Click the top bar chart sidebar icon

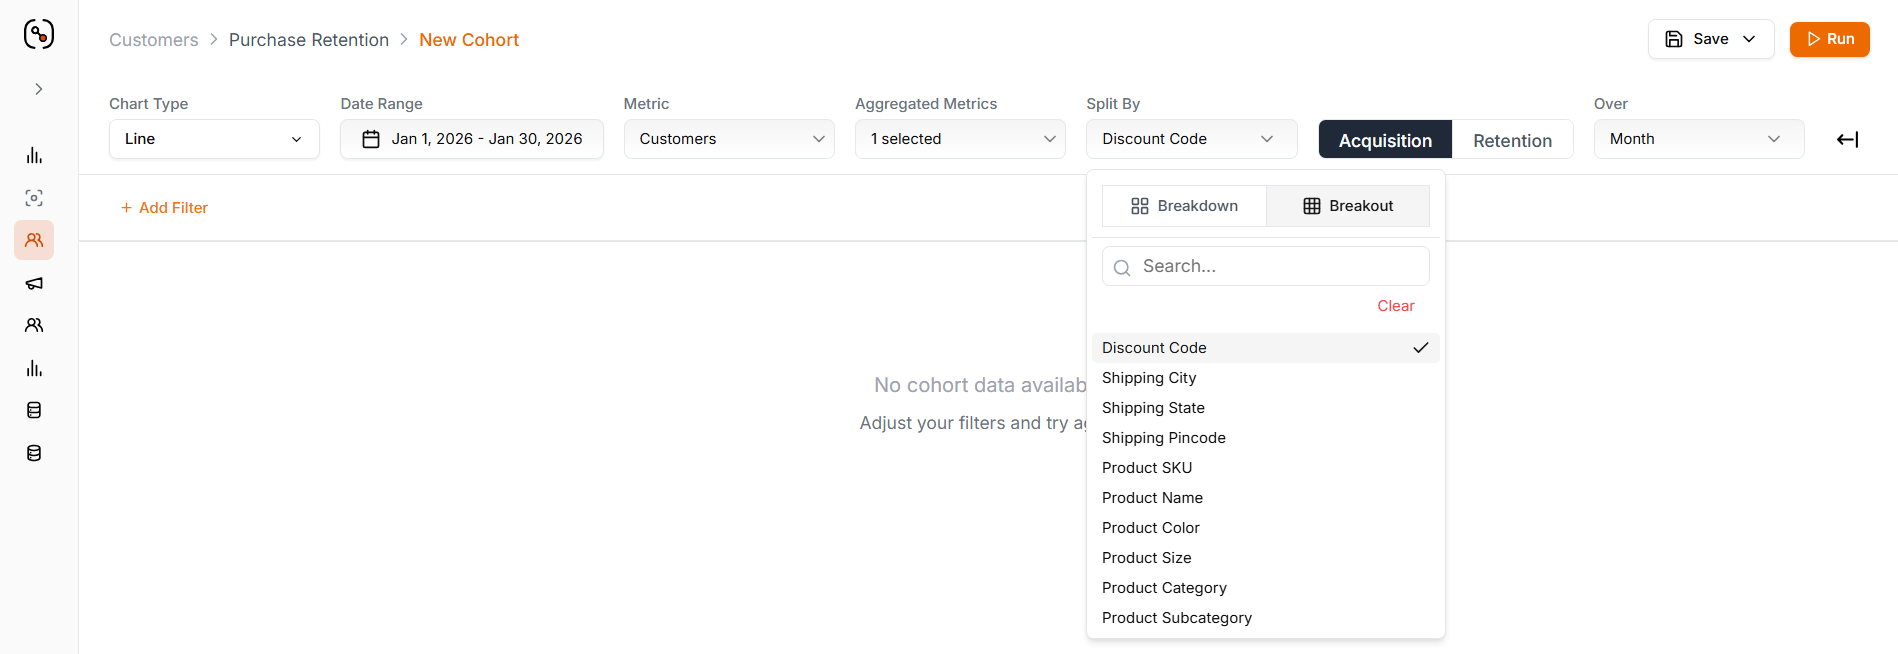pyautogui.click(x=34, y=155)
